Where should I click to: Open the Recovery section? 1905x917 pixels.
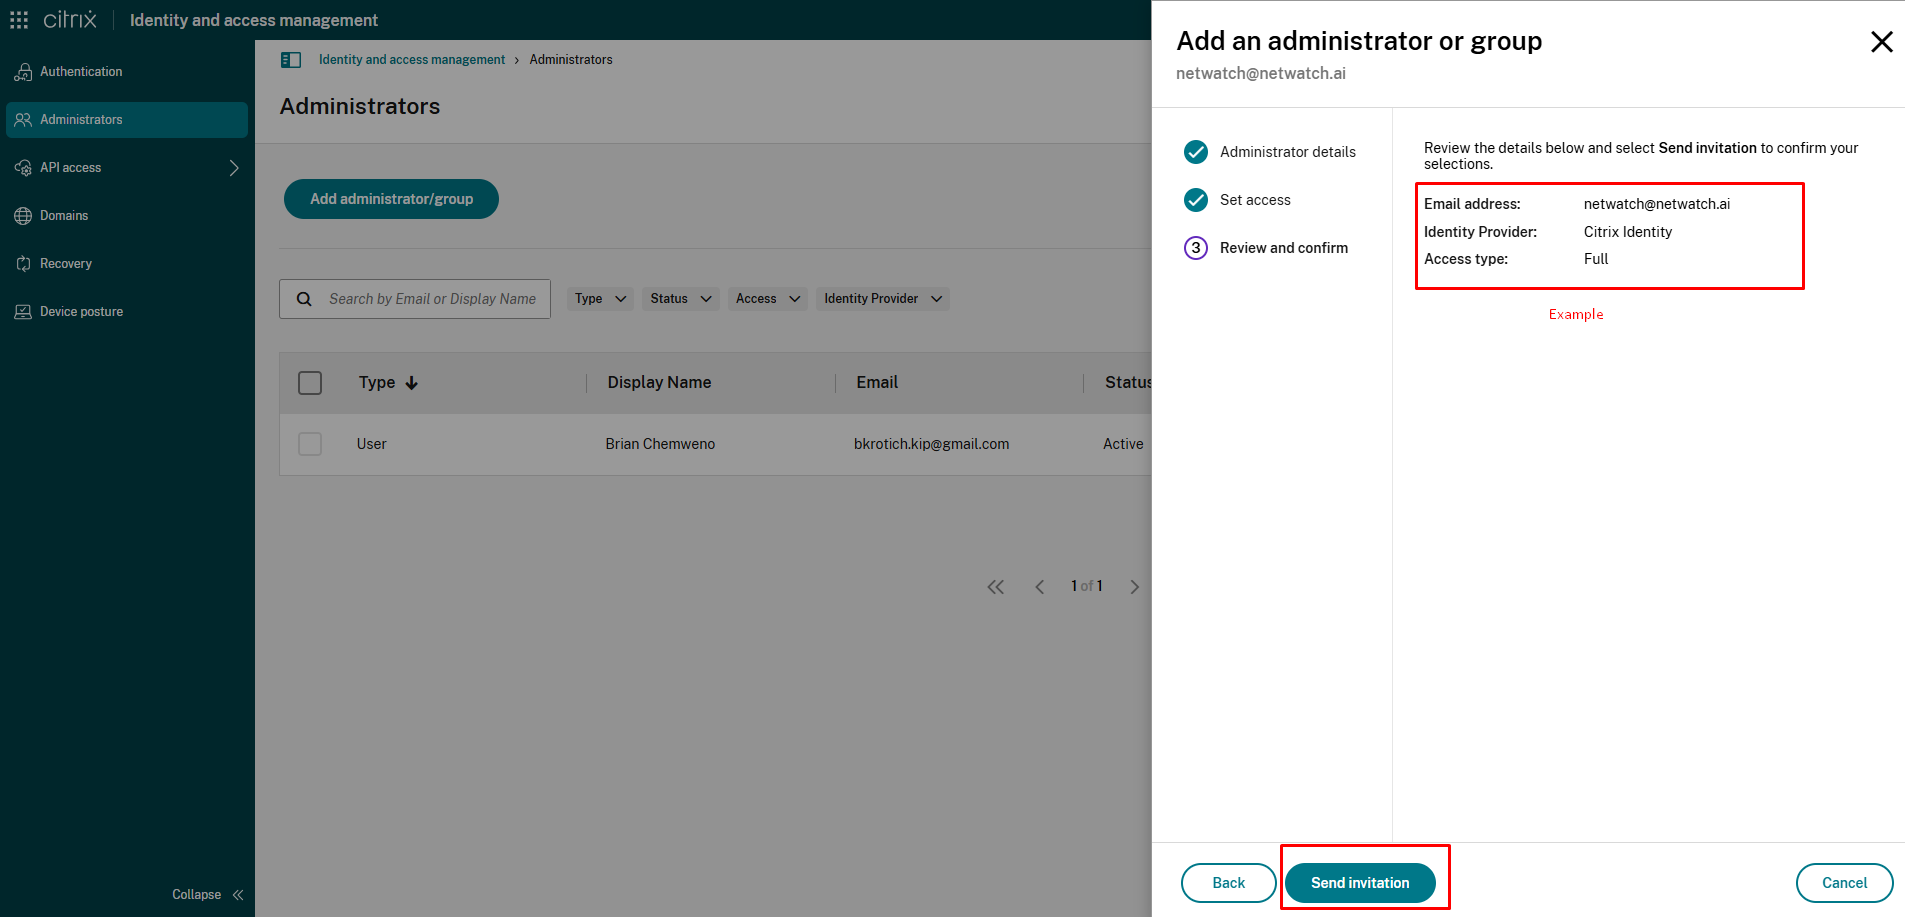[66, 263]
